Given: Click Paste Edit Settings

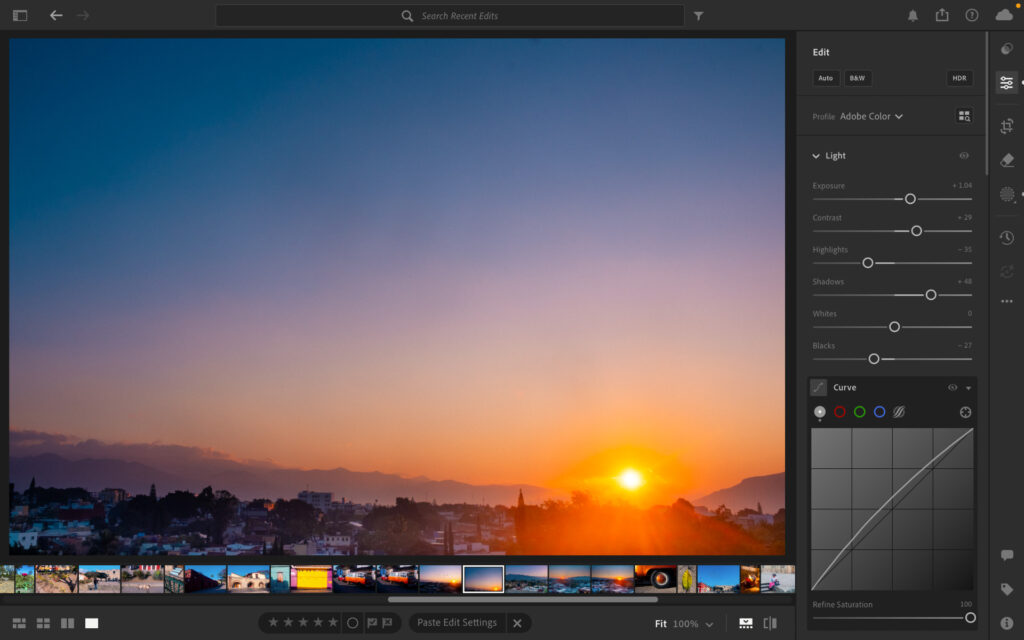Looking at the screenshot, I should point(456,622).
